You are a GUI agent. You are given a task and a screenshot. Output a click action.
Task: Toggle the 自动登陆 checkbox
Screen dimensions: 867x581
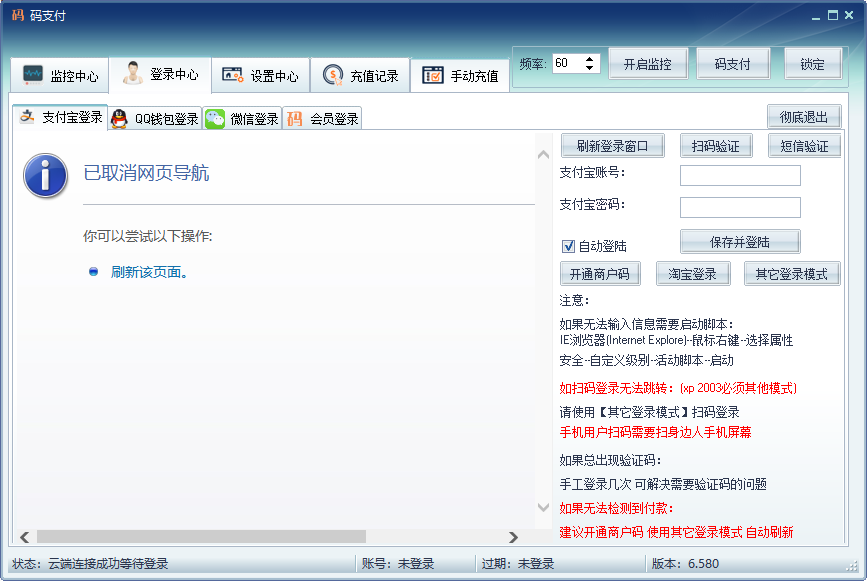(x=568, y=246)
